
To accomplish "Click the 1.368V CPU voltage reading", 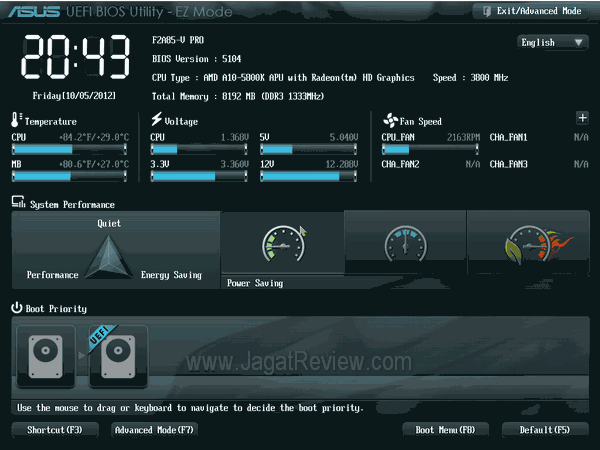I will tap(235, 137).
